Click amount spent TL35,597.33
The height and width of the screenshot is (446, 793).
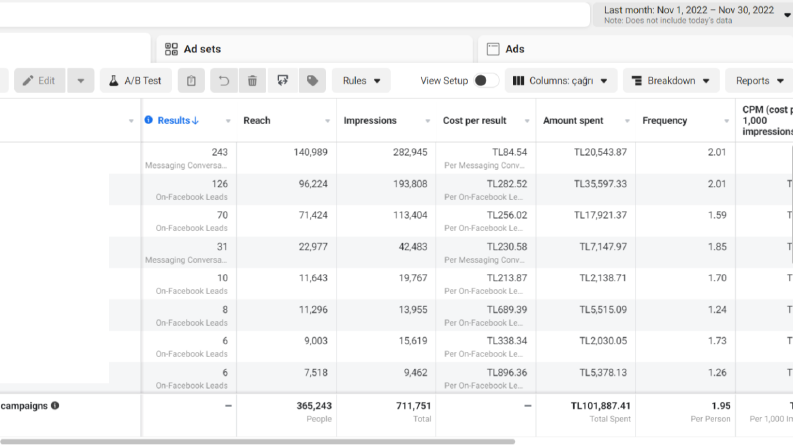click(x=600, y=184)
